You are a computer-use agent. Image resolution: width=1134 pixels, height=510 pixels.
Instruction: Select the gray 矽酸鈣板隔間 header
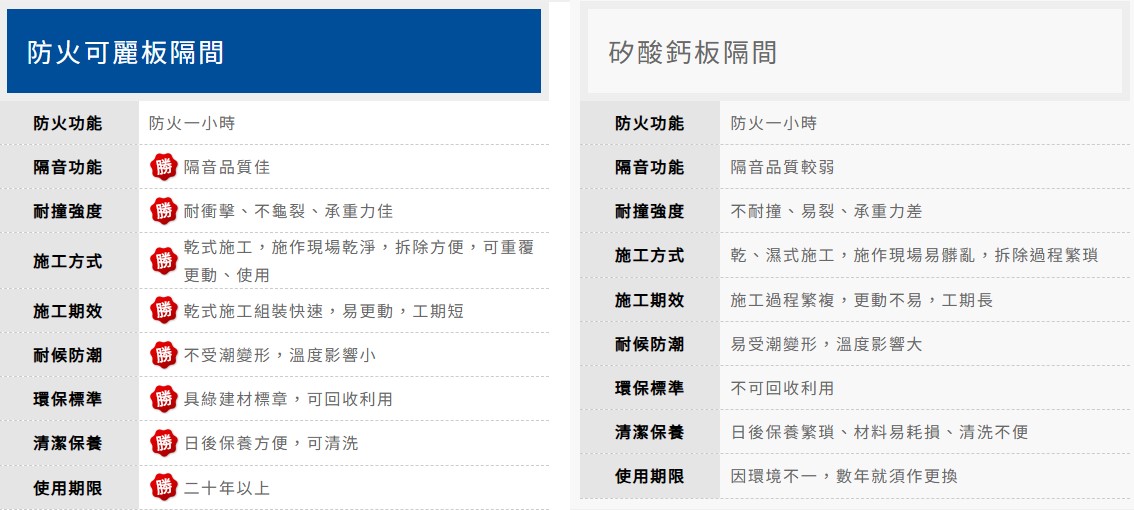pos(854,52)
